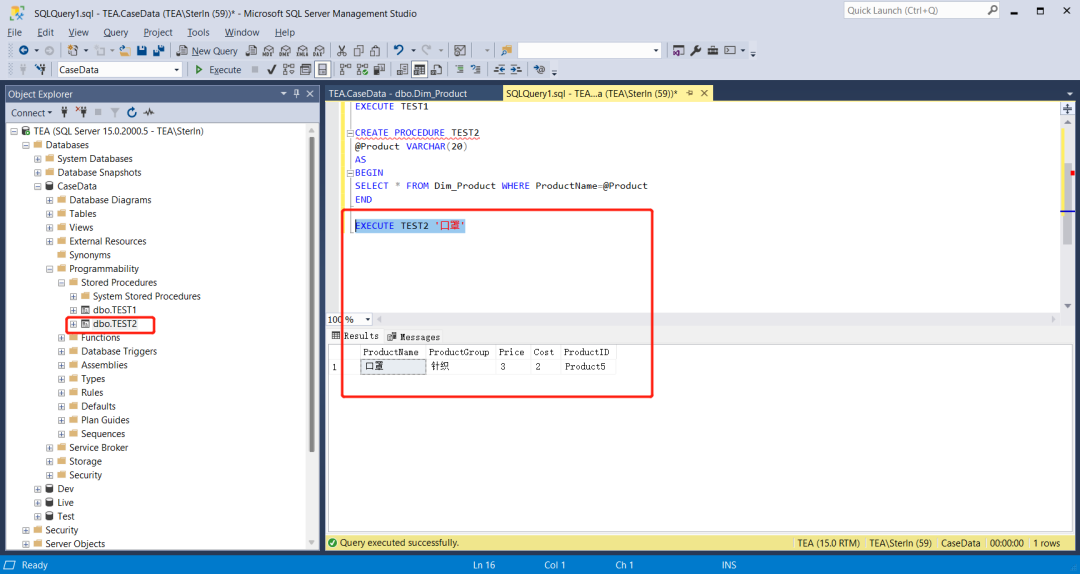The image size is (1080, 574).
Task: Toggle auto-hide pin on Object Explorer
Action: coord(296,94)
